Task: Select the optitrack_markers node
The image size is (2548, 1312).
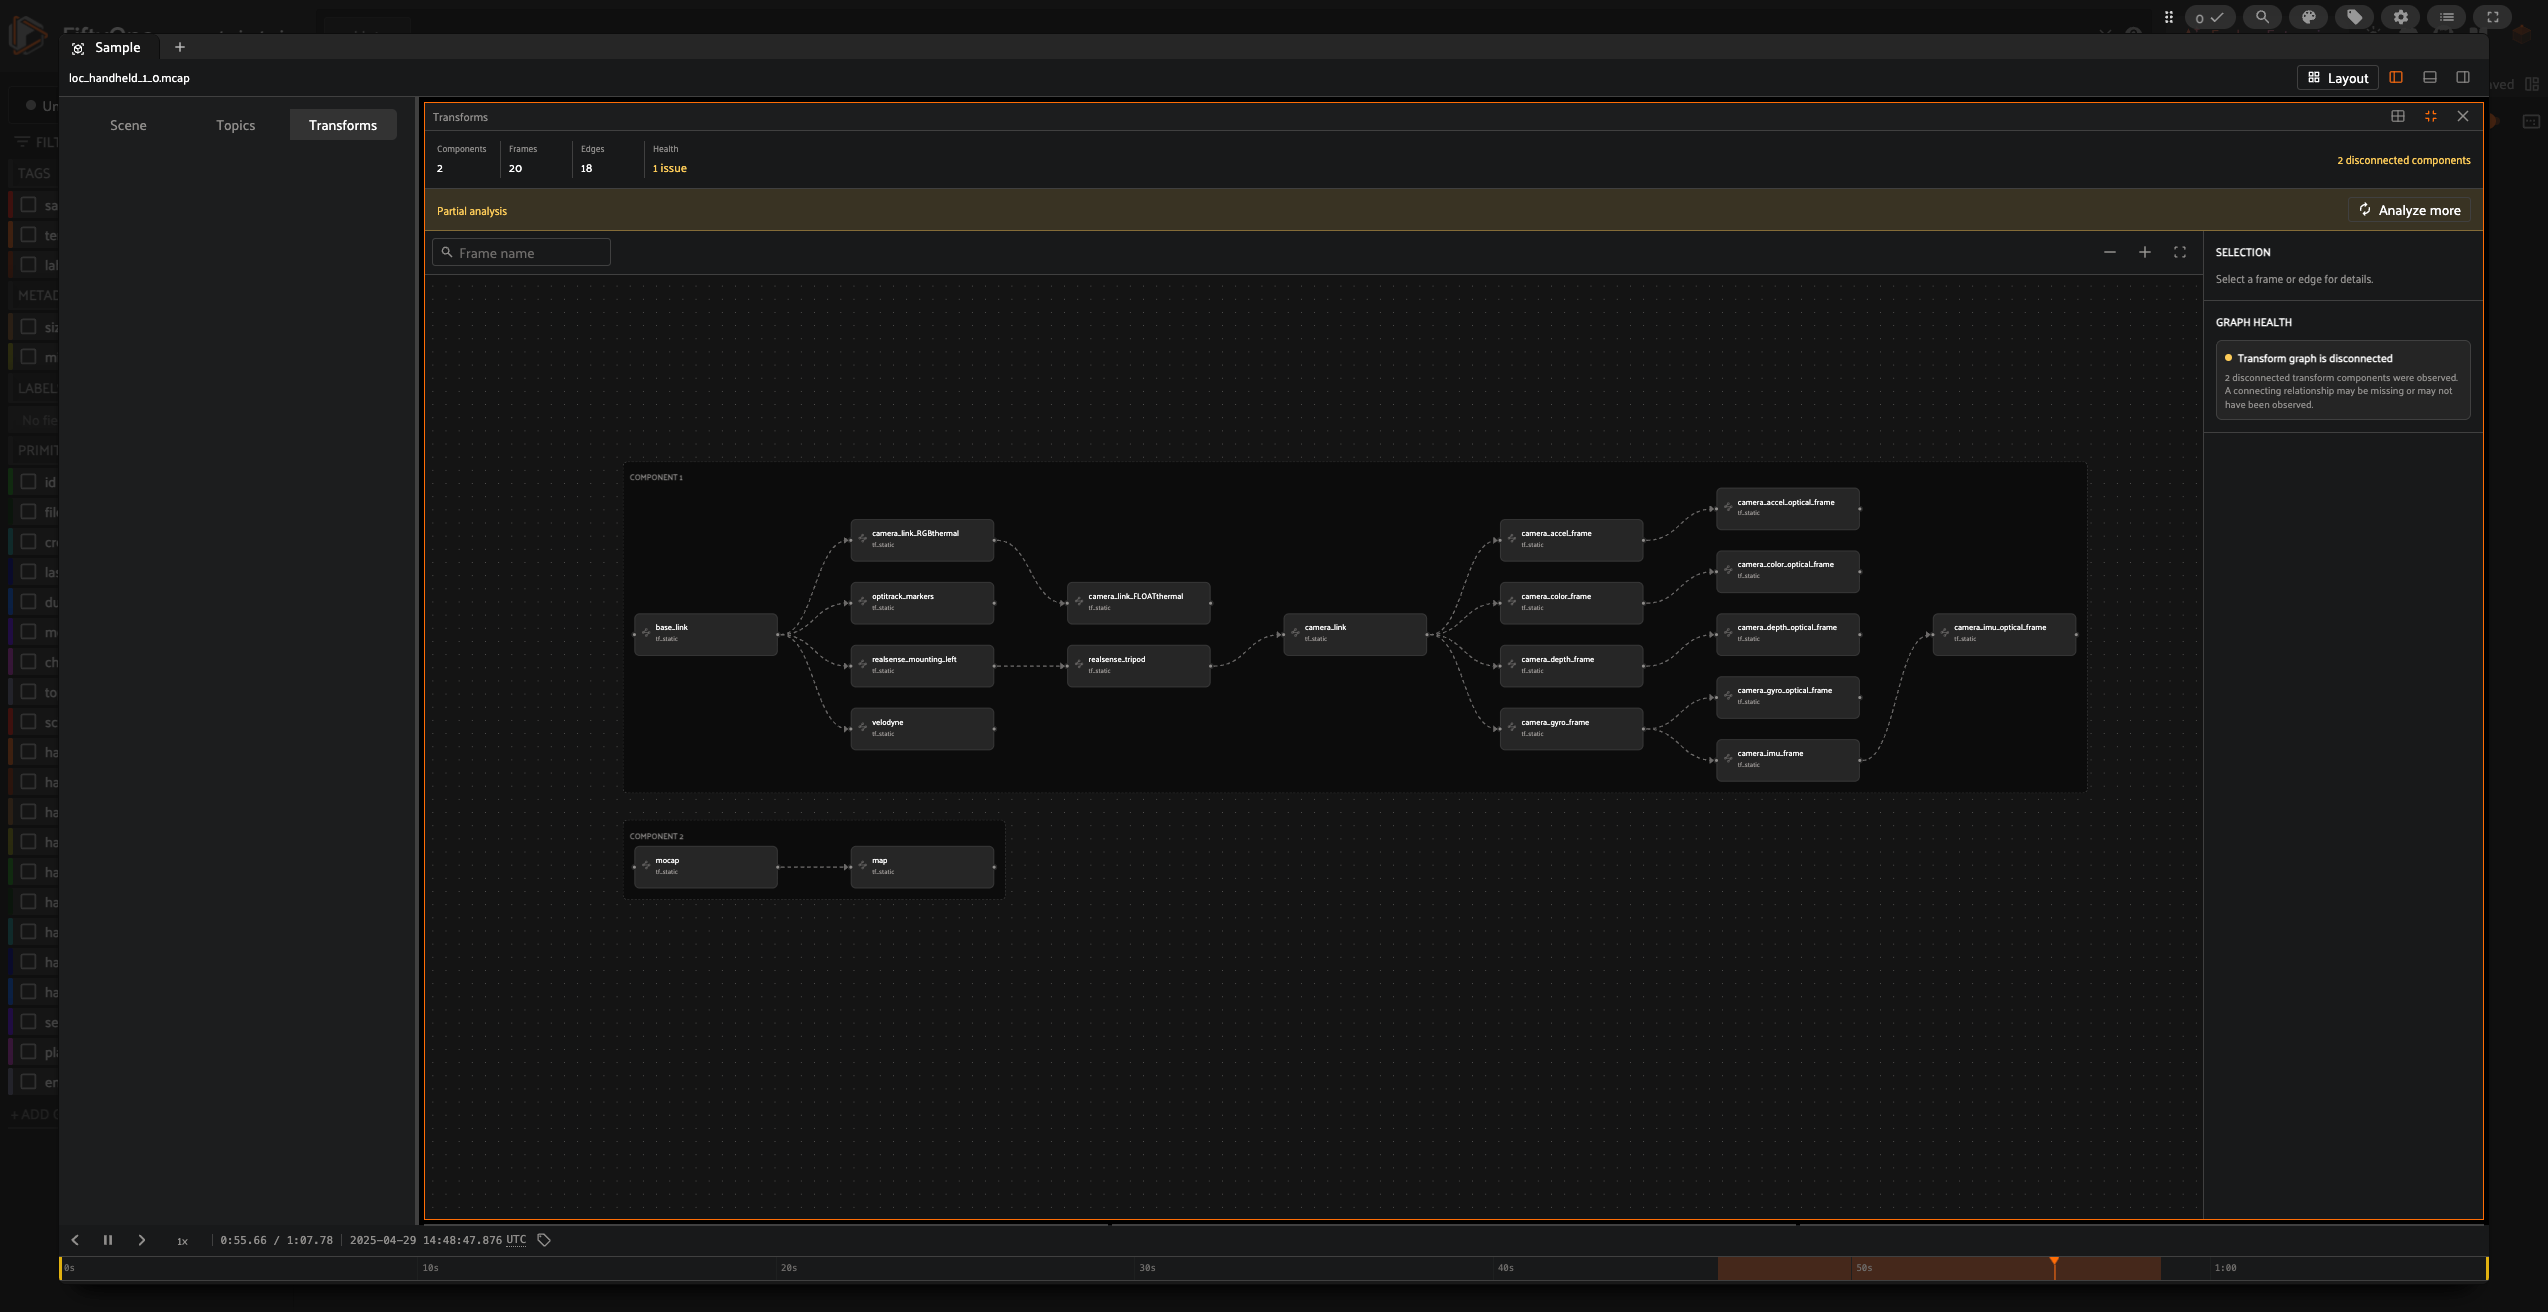Action: [x=922, y=603]
